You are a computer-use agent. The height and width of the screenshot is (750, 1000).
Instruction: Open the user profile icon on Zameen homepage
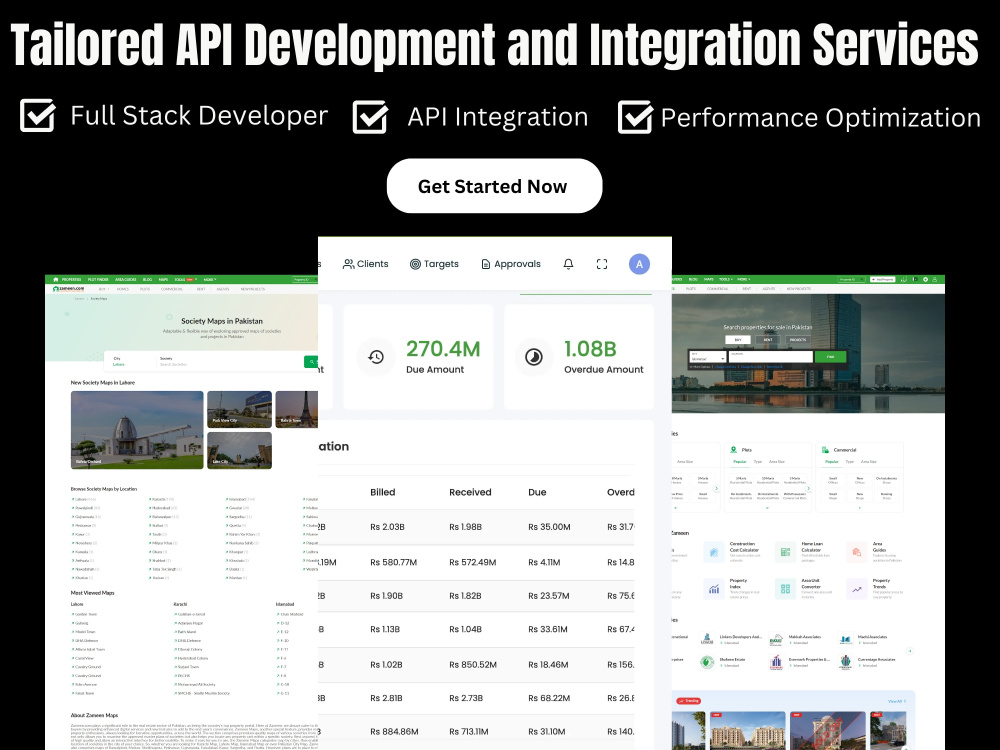(934, 279)
